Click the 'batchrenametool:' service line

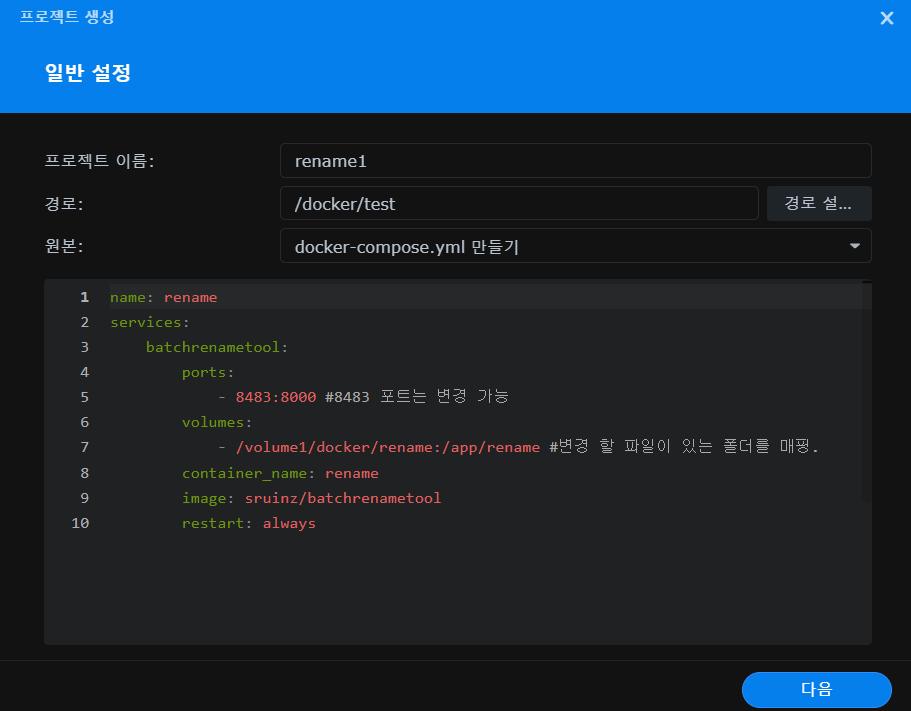click(216, 347)
